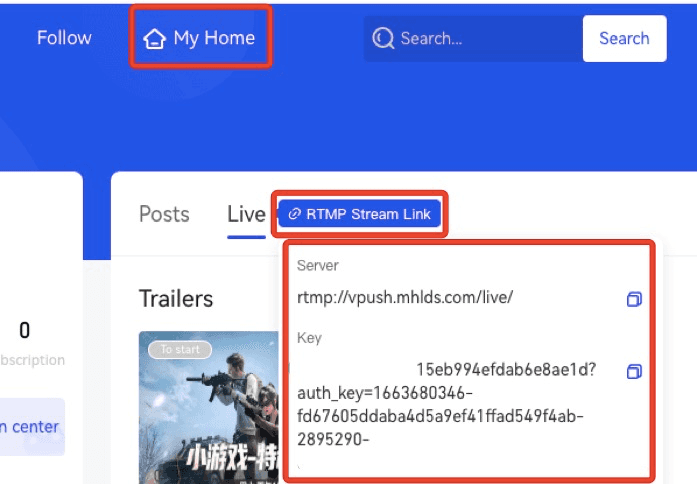Click the chain icon on RTMP button
Viewport: 697px width, 484px height.
click(294, 214)
